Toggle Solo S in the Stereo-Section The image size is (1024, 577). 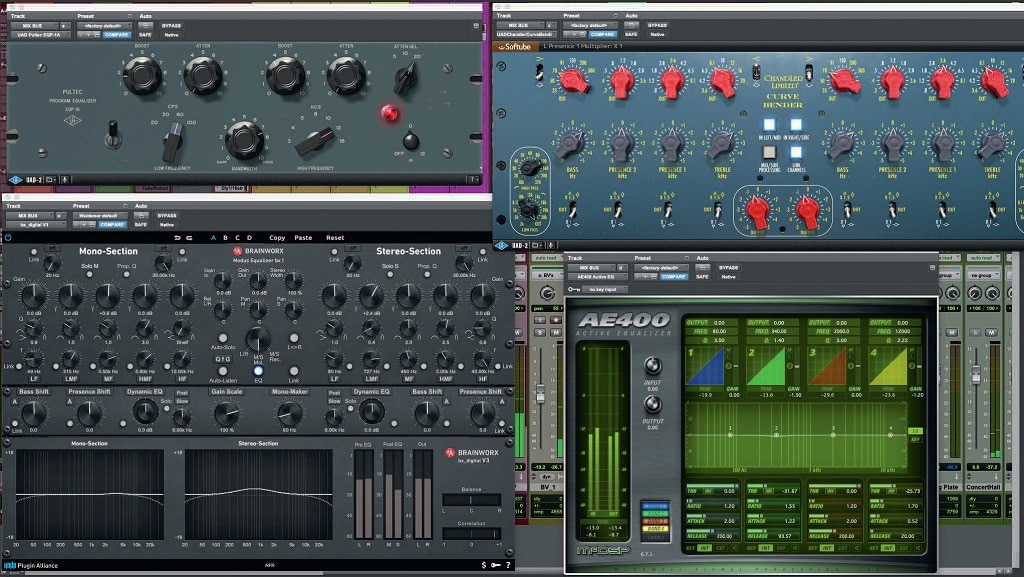pyautogui.click(x=390, y=274)
